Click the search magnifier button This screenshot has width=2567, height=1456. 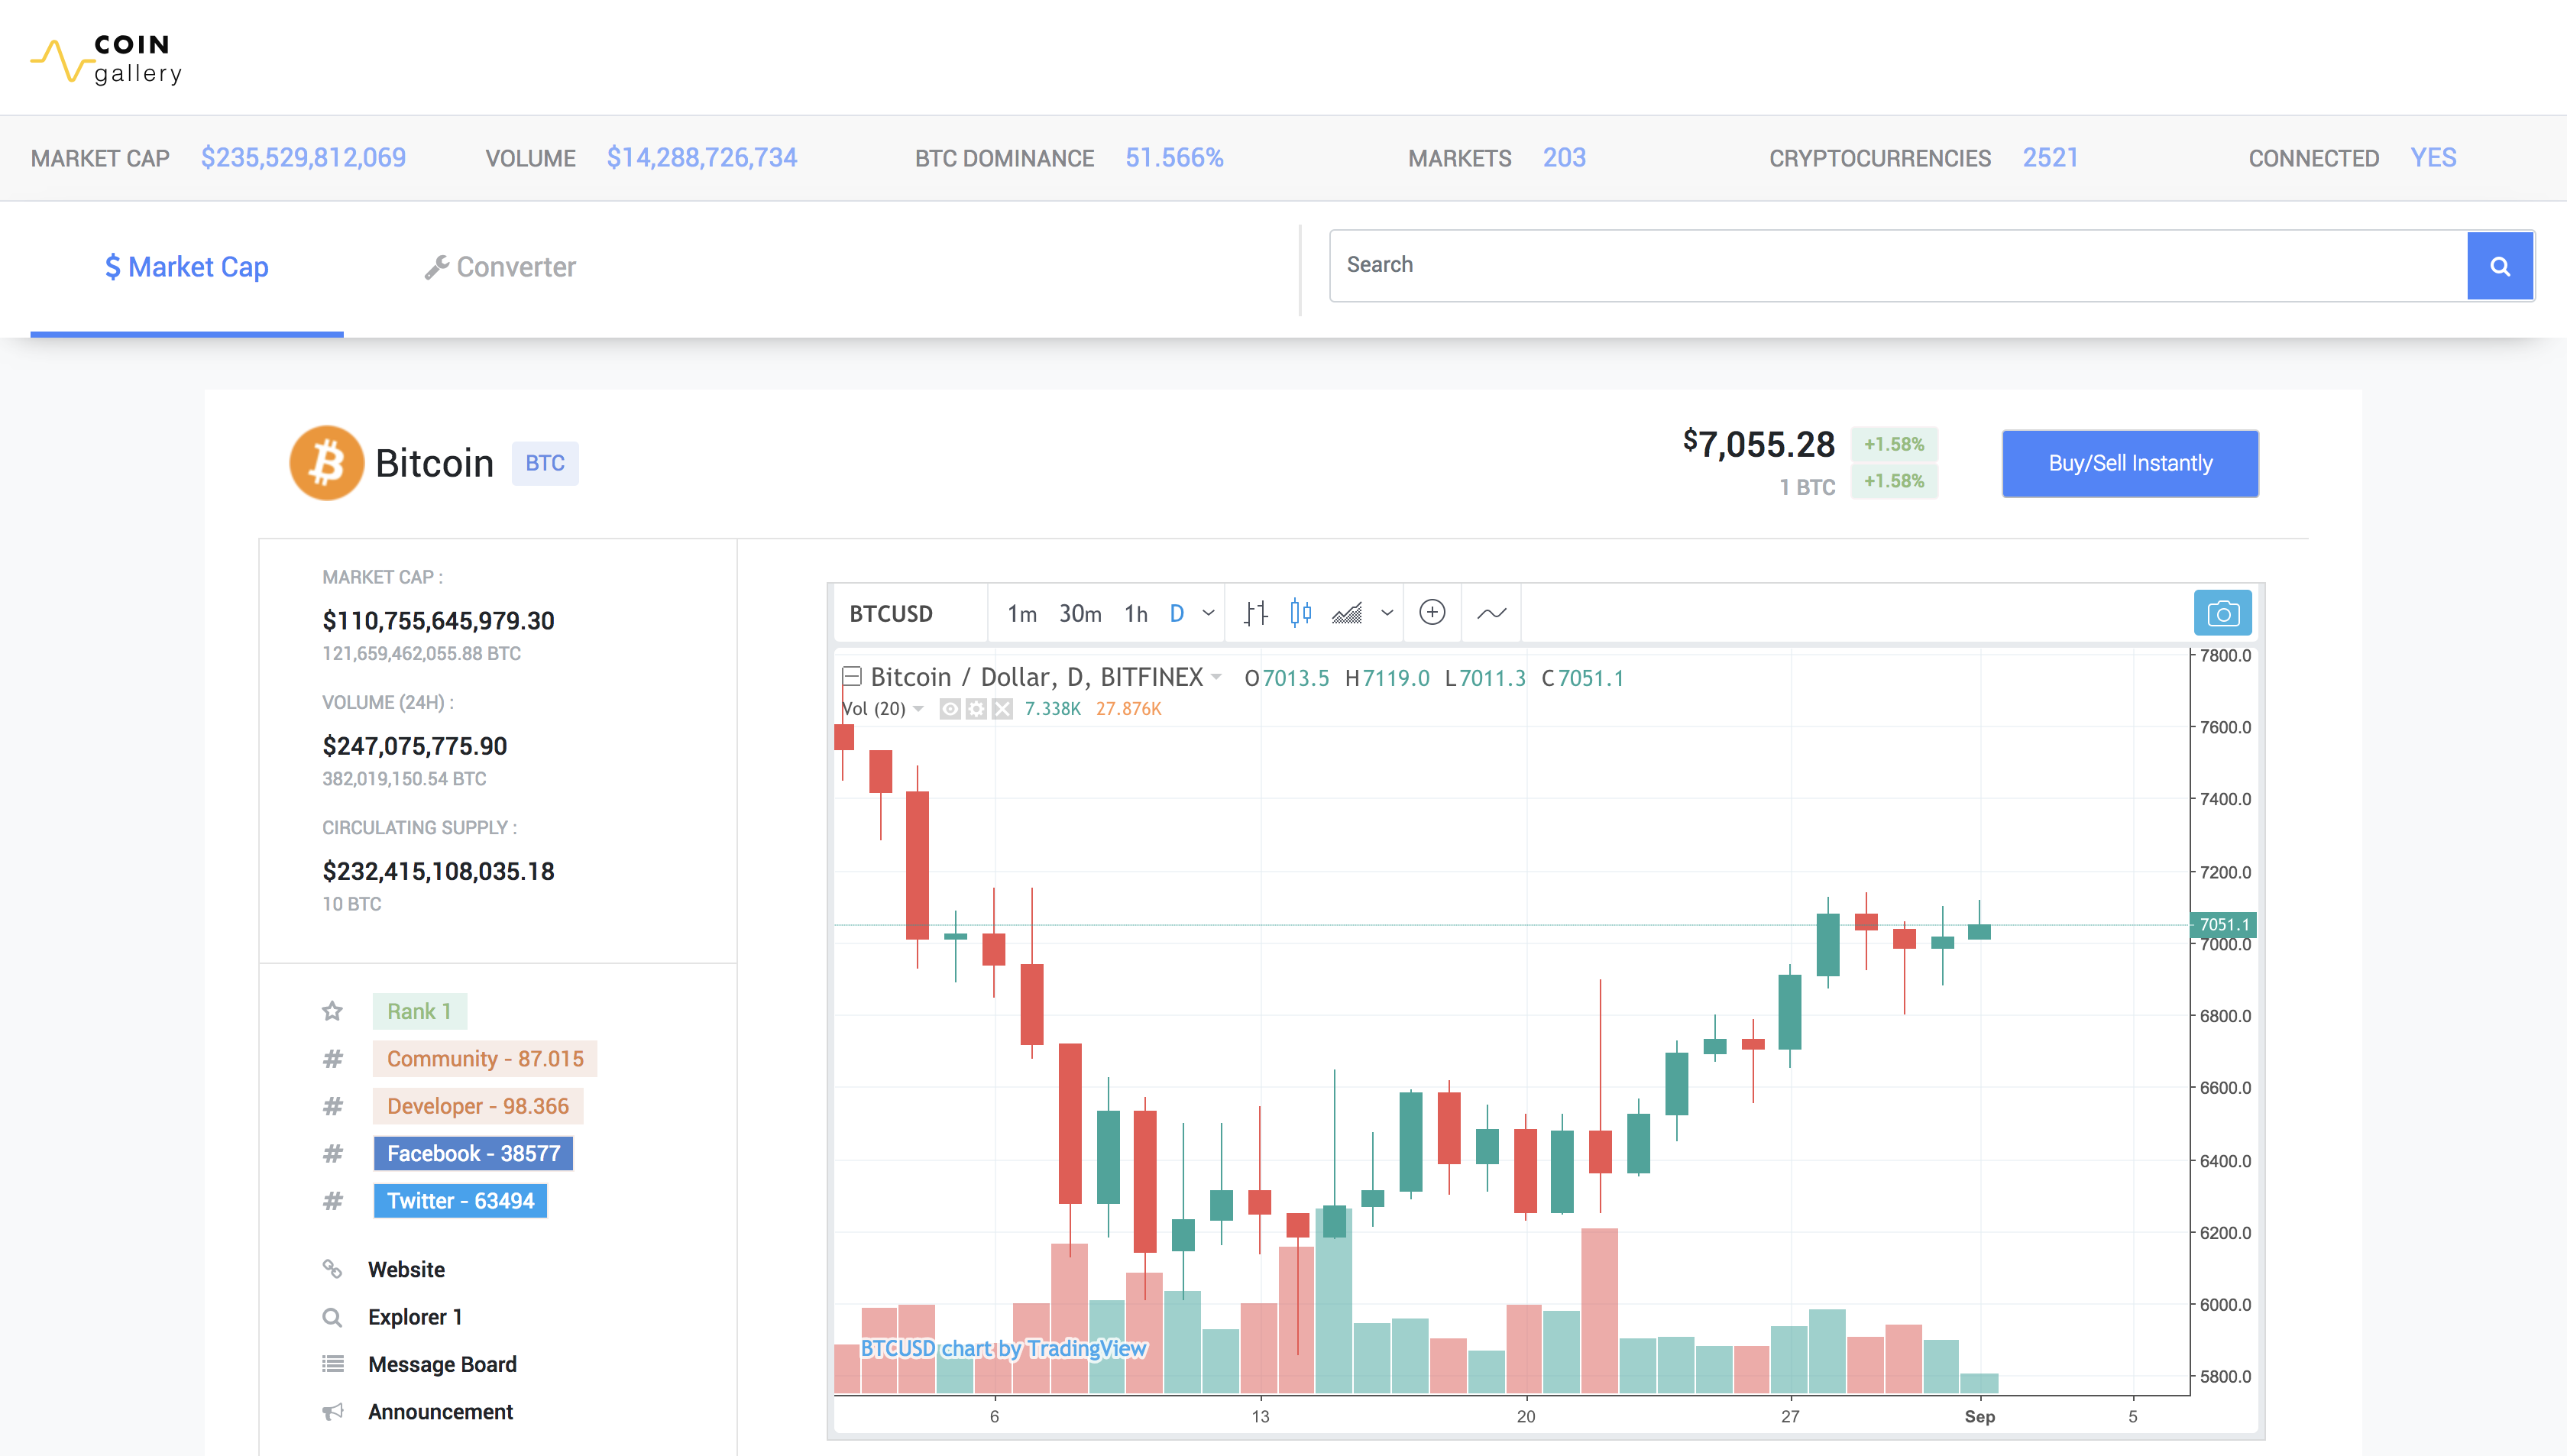[x=2499, y=266]
